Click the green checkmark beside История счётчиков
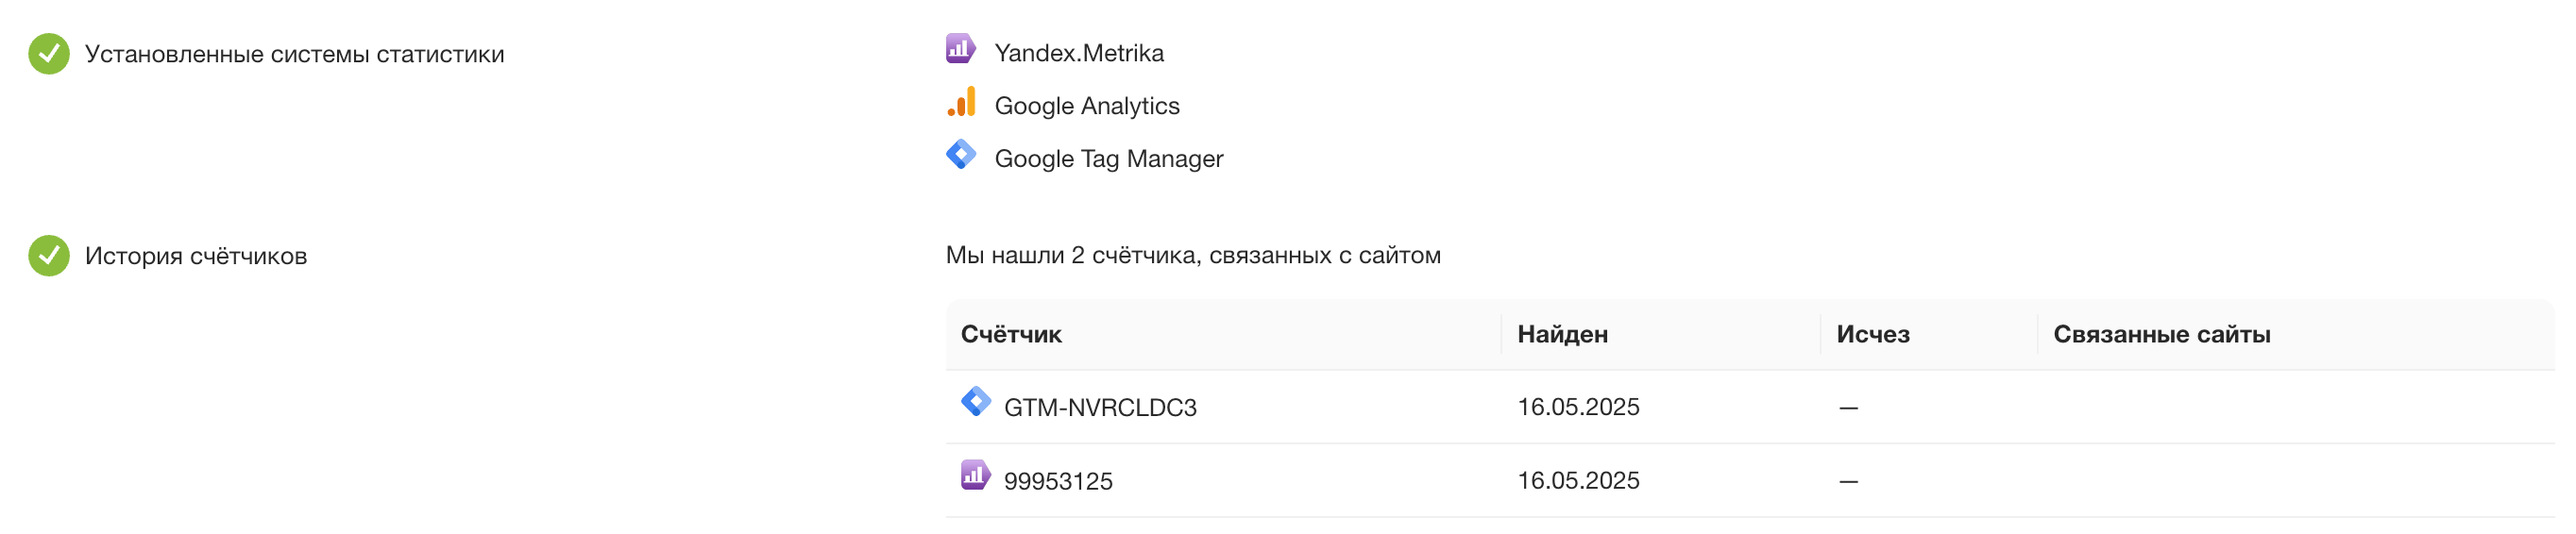The height and width of the screenshot is (534, 2576). tap(49, 256)
